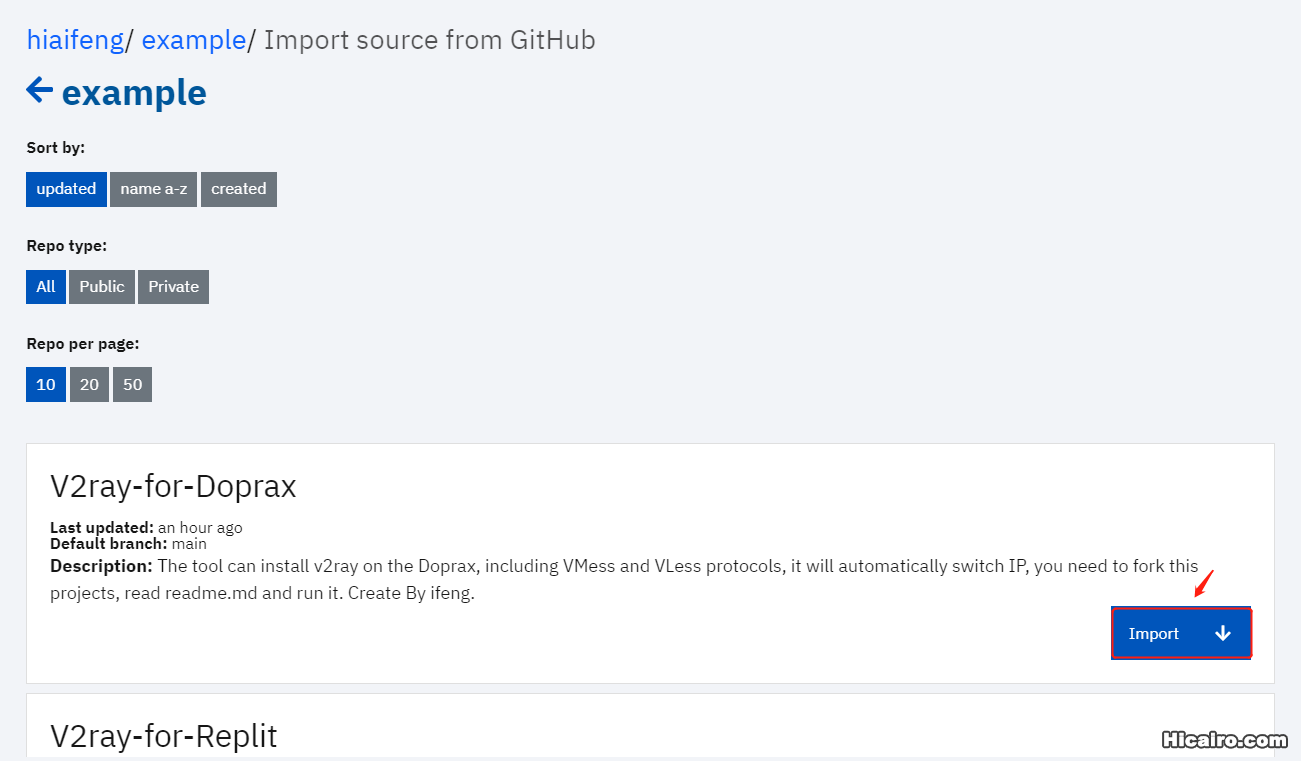Open the hiaifeng breadcrumb link
This screenshot has width=1301, height=761.
pyautogui.click(x=75, y=40)
